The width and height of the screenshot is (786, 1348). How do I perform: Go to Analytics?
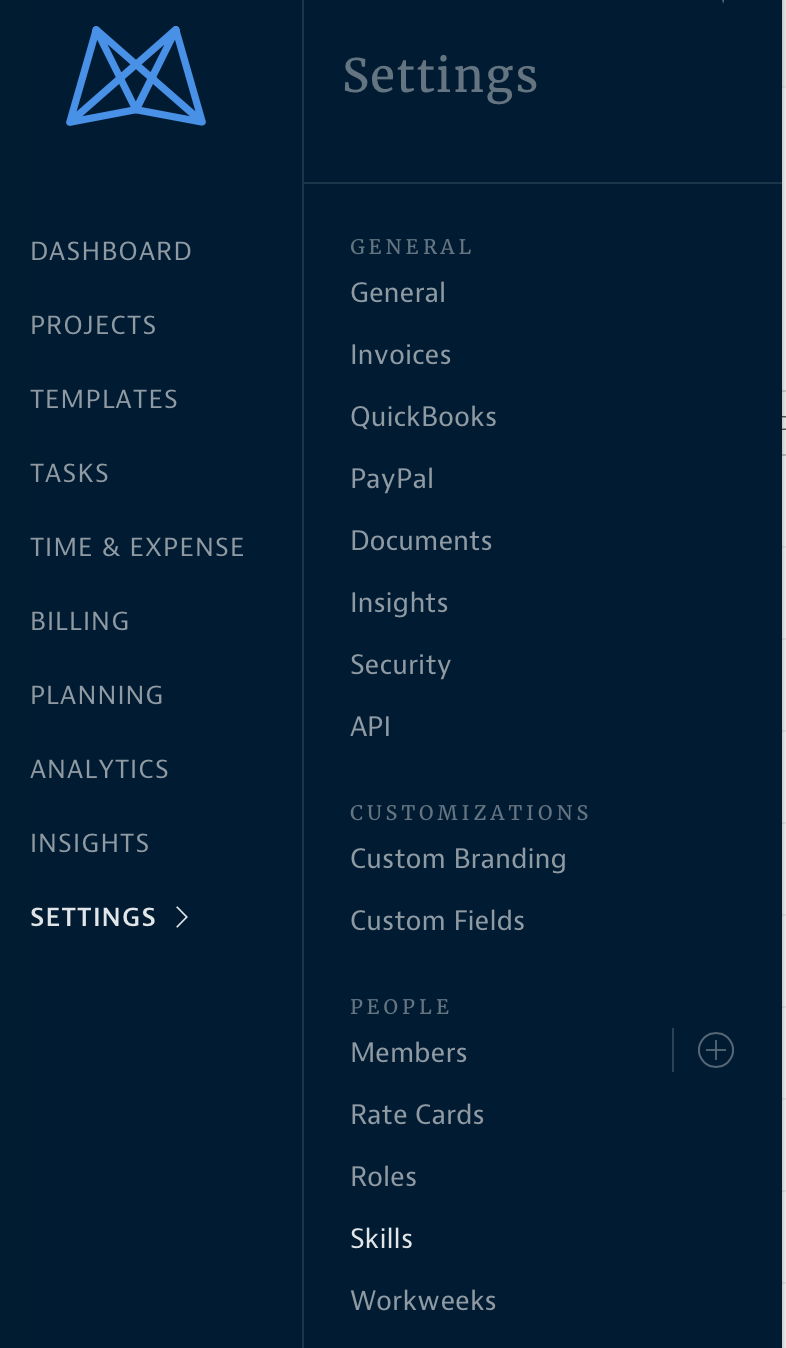tap(99, 769)
